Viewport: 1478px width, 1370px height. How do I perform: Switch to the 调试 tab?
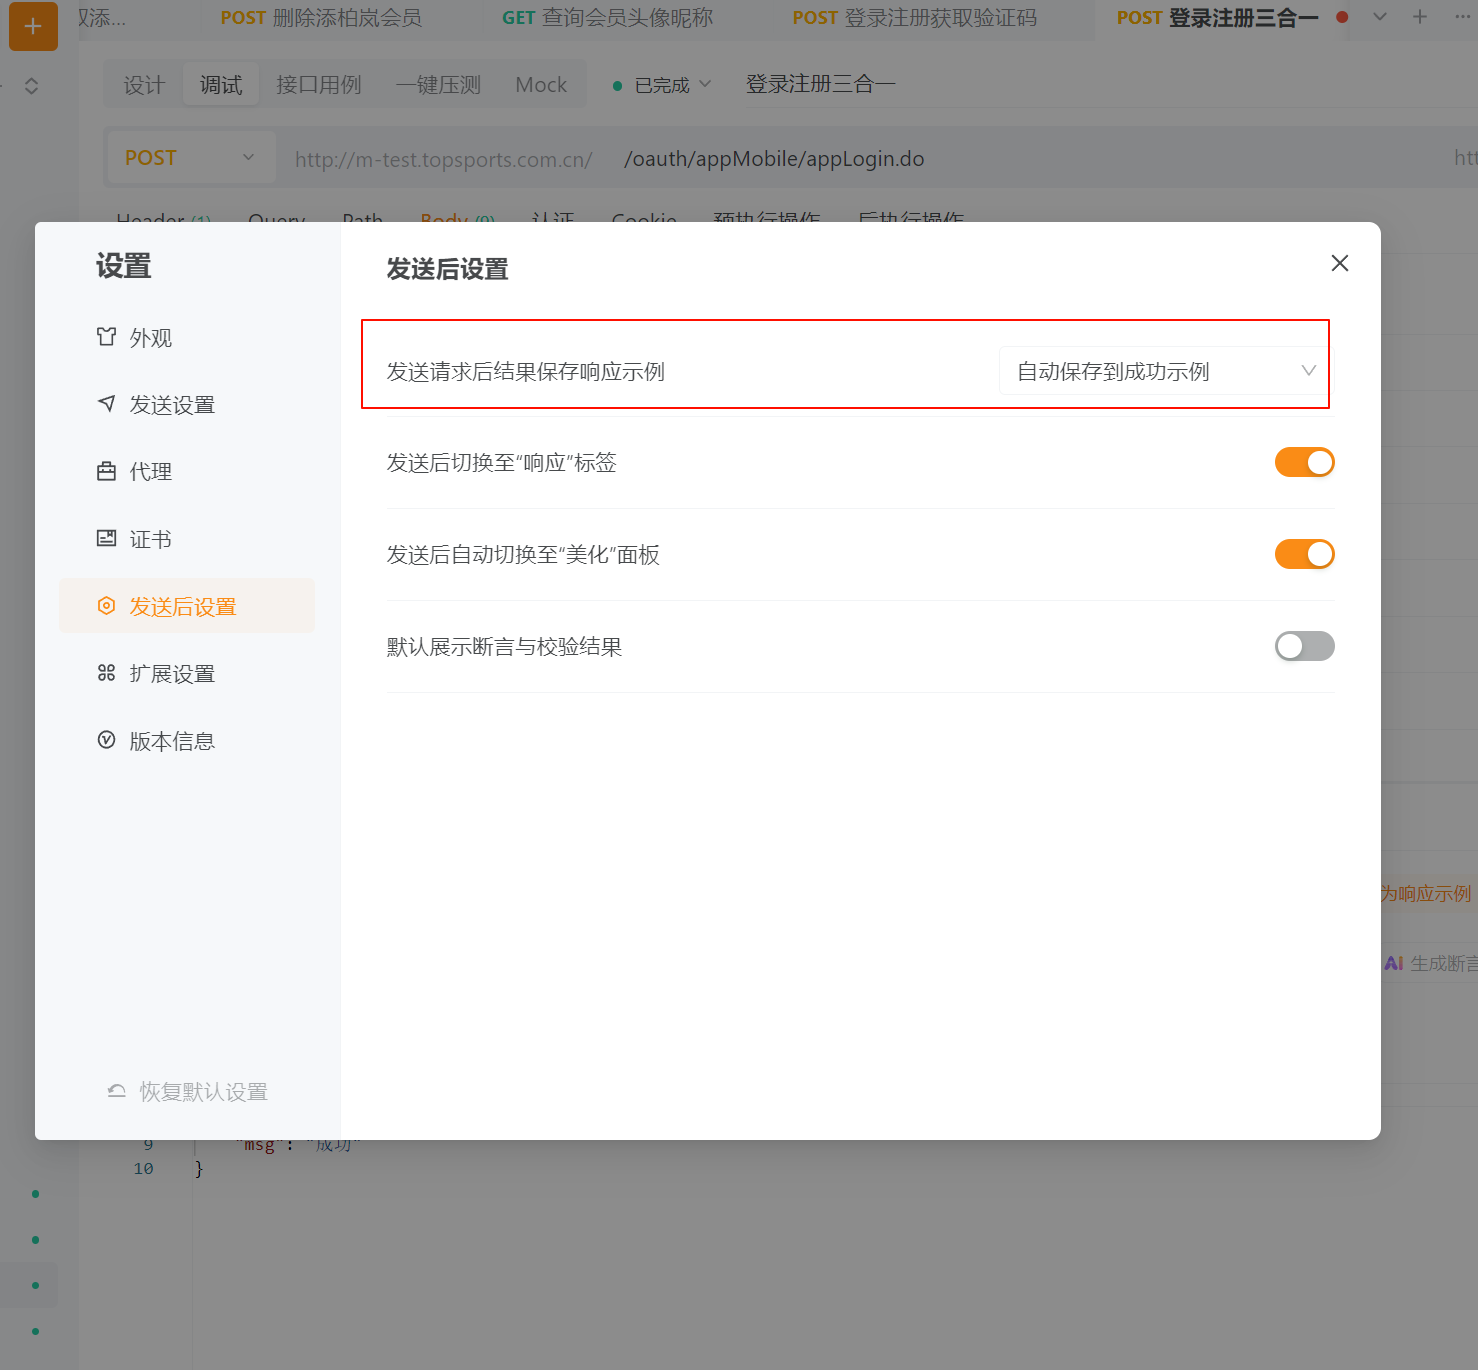click(221, 85)
